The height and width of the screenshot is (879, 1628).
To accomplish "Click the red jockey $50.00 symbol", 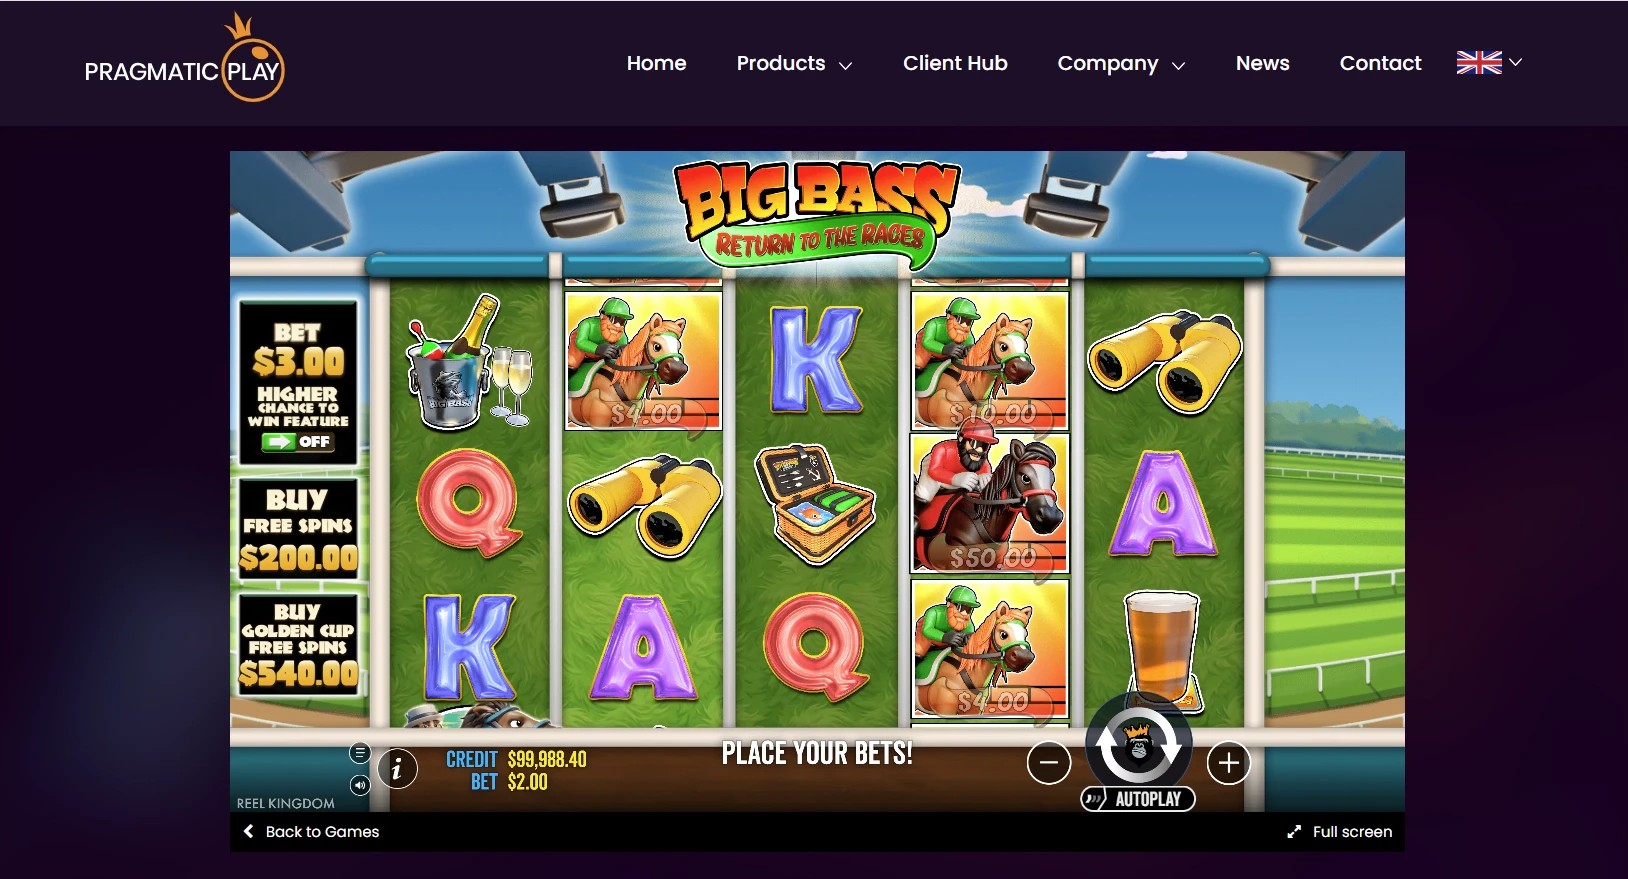I will [x=990, y=503].
